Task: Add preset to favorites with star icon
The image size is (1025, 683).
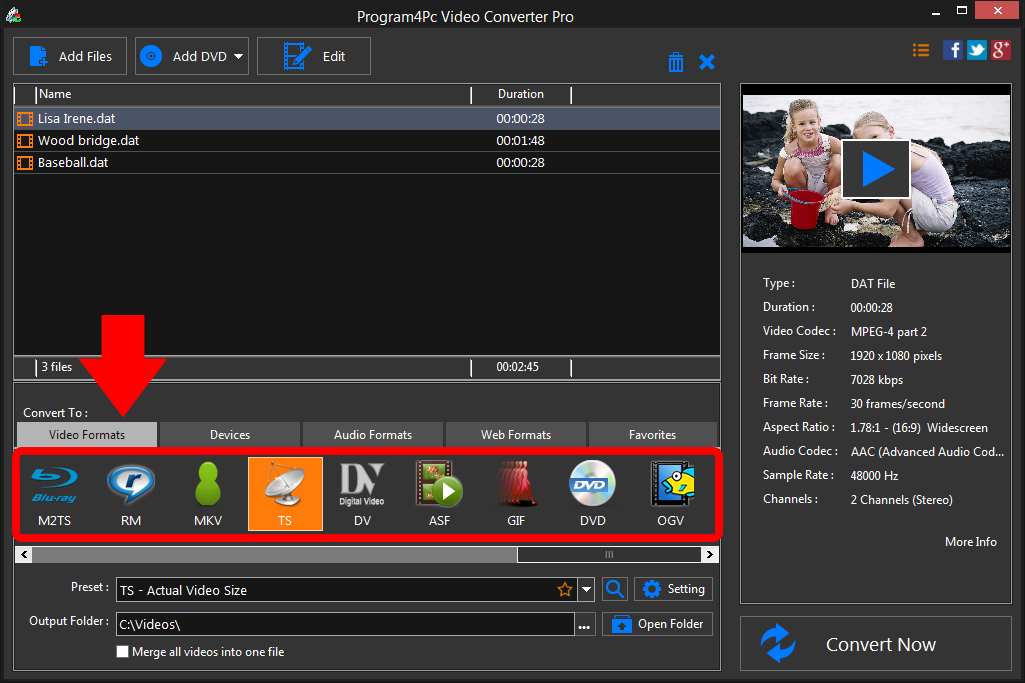Action: click(x=565, y=590)
